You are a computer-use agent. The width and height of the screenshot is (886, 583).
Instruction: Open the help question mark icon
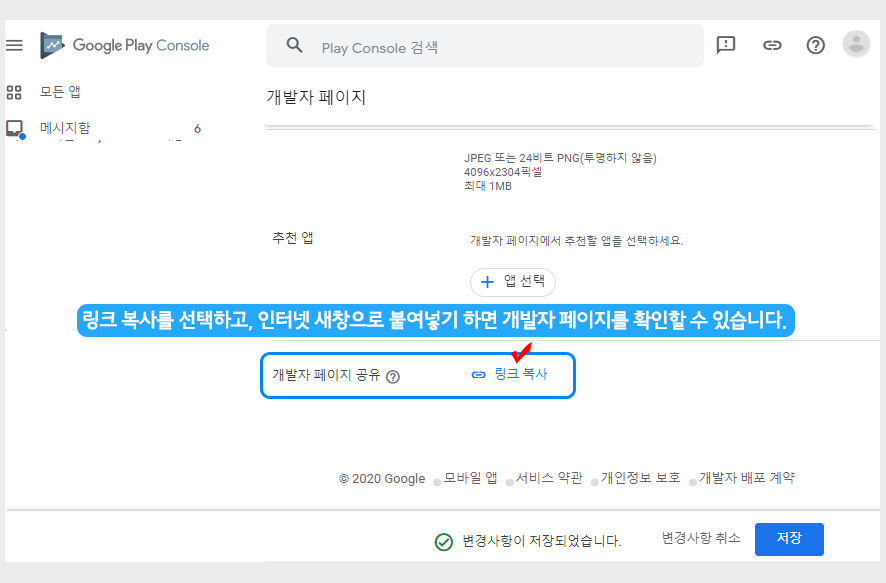tap(815, 45)
